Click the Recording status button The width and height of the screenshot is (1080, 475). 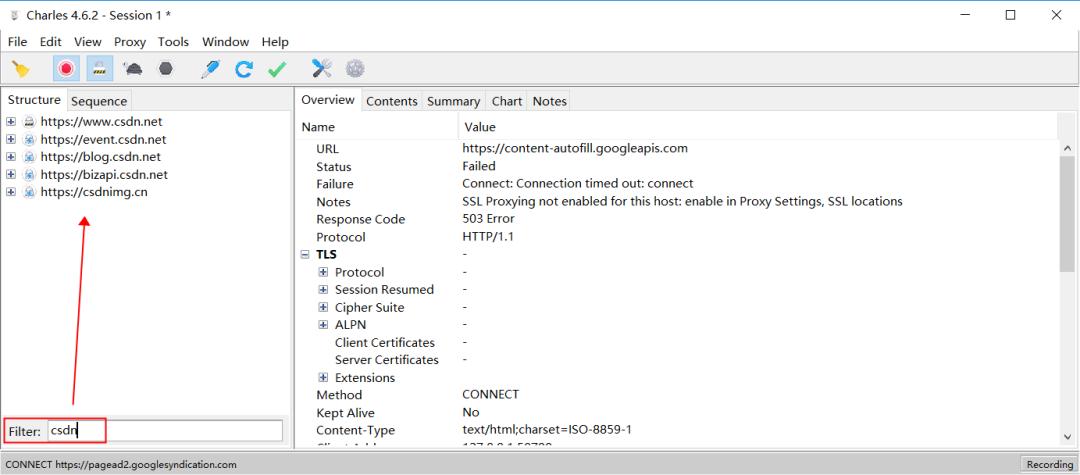click(x=1048, y=465)
